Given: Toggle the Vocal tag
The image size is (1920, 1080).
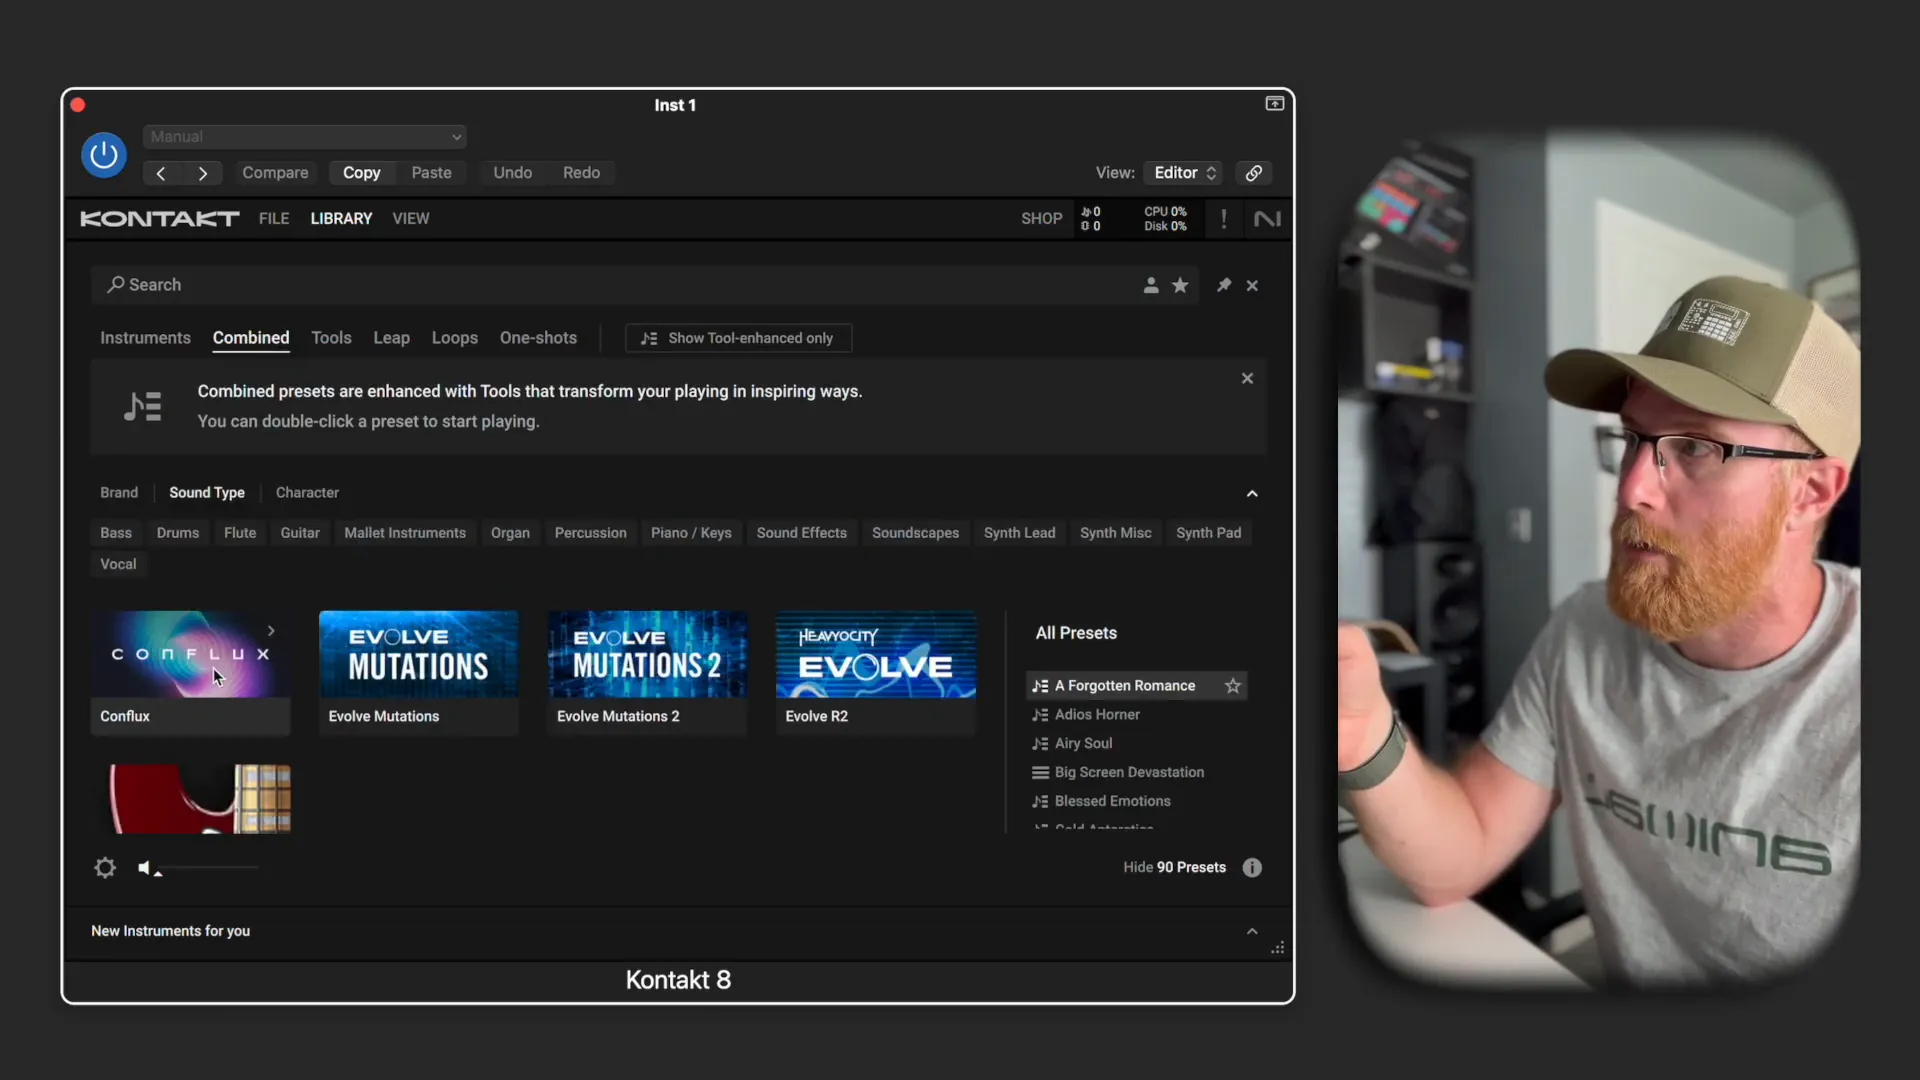Looking at the screenshot, I should coord(118,564).
